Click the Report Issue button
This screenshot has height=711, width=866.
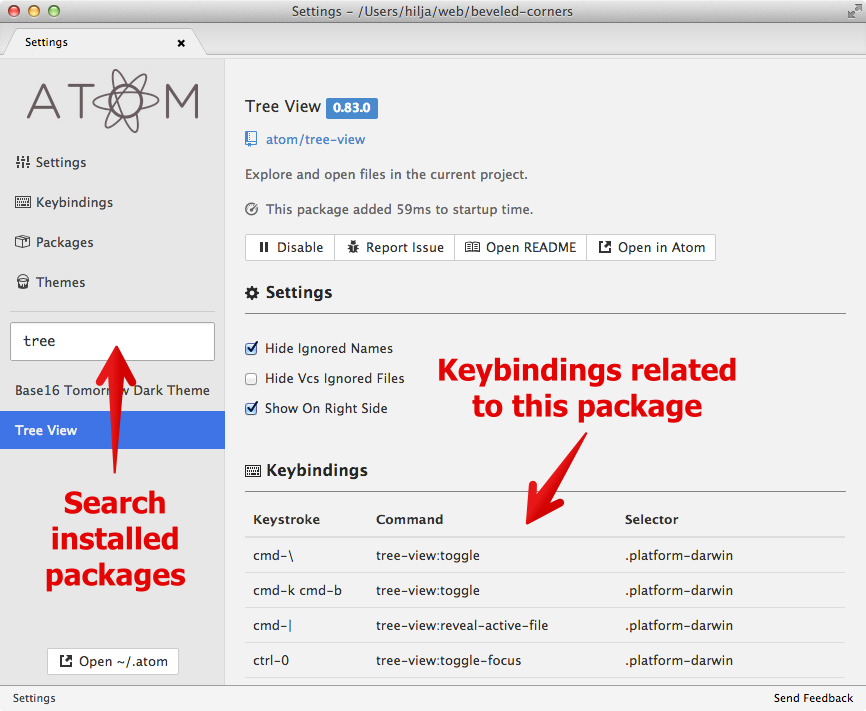[394, 247]
